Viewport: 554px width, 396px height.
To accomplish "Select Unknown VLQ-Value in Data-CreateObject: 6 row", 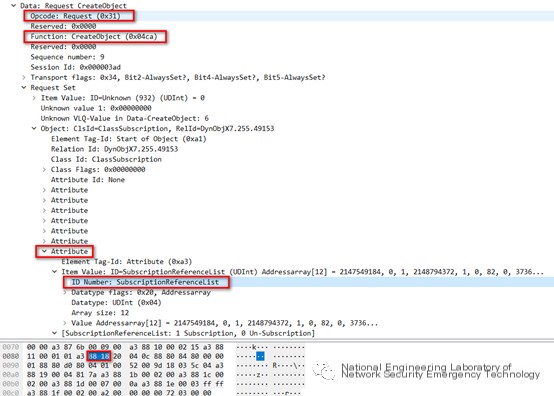I will coord(124,118).
